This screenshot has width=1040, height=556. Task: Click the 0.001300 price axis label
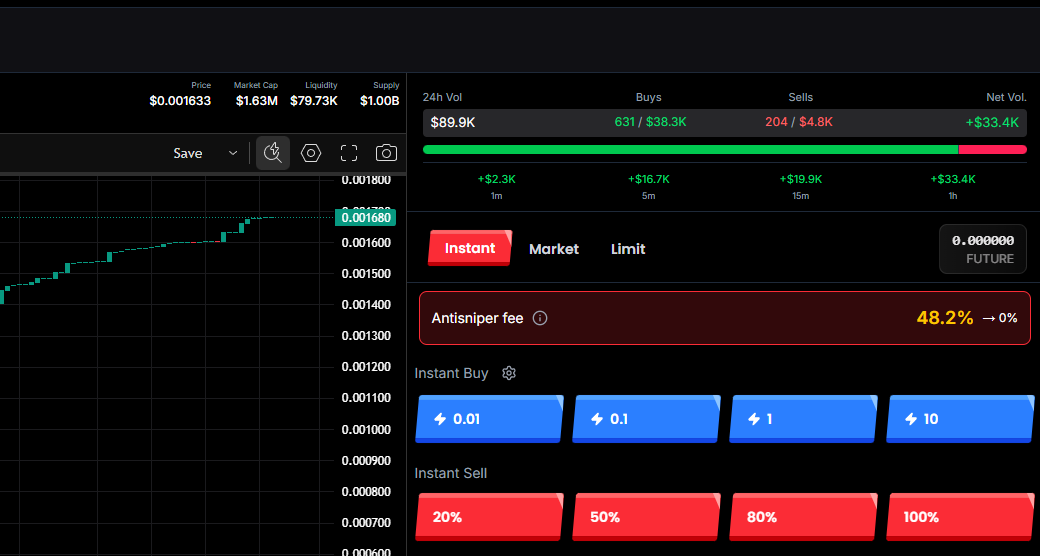(366, 336)
